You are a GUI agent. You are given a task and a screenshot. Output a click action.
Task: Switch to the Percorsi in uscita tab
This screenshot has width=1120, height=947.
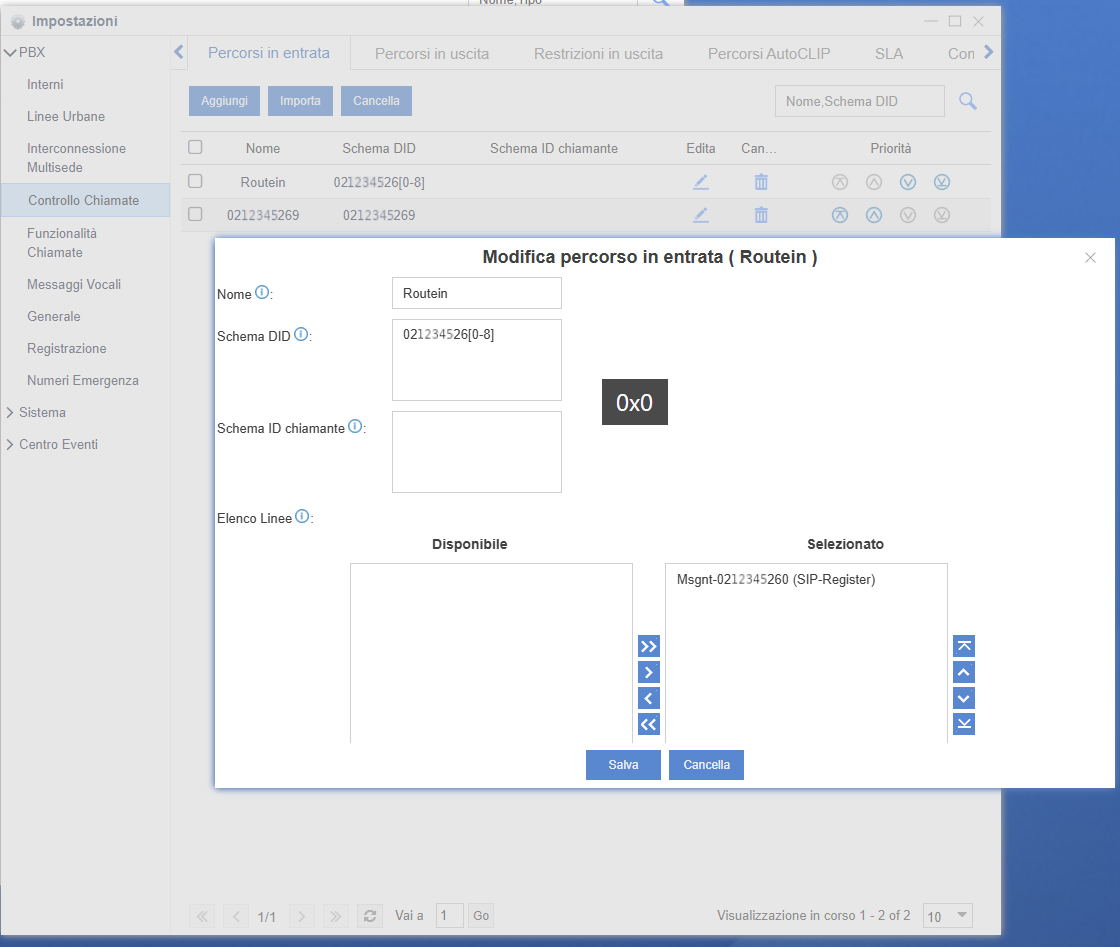pos(432,54)
